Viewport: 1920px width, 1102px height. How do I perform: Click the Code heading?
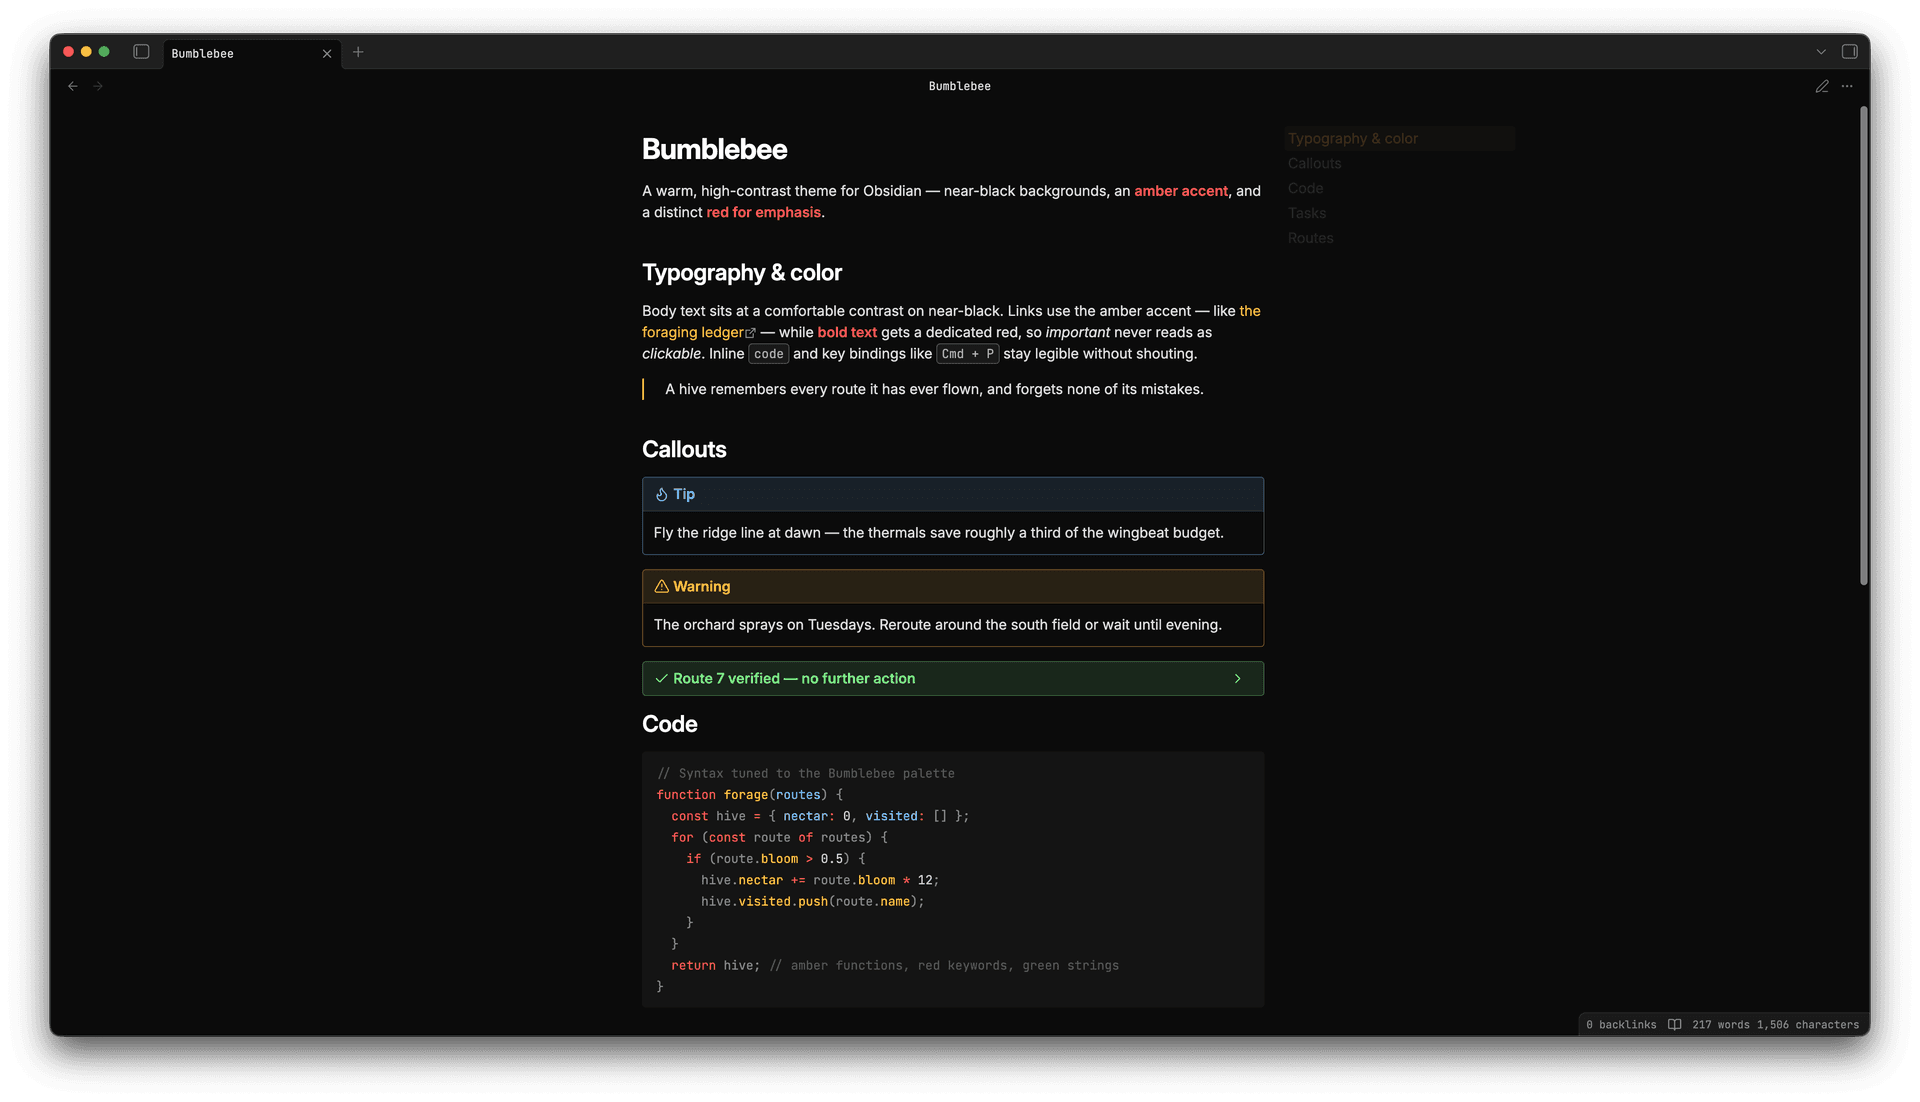(669, 724)
